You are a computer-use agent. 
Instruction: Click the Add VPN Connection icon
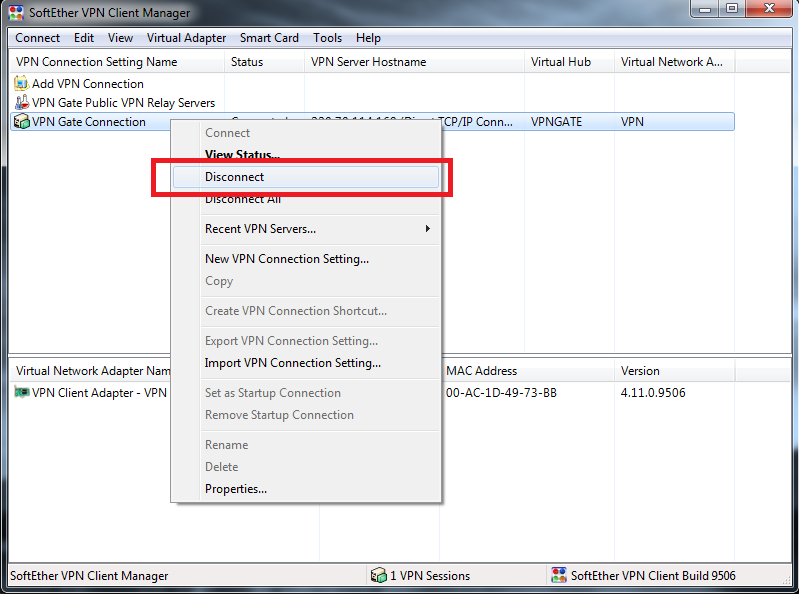pos(21,83)
